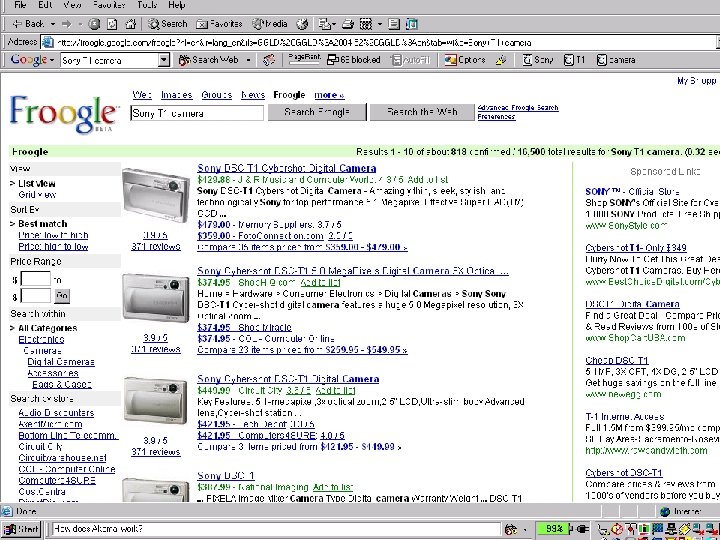The image size is (720, 540).
Task: Open Advanced Froogle Search link
Action: tap(518, 107)
